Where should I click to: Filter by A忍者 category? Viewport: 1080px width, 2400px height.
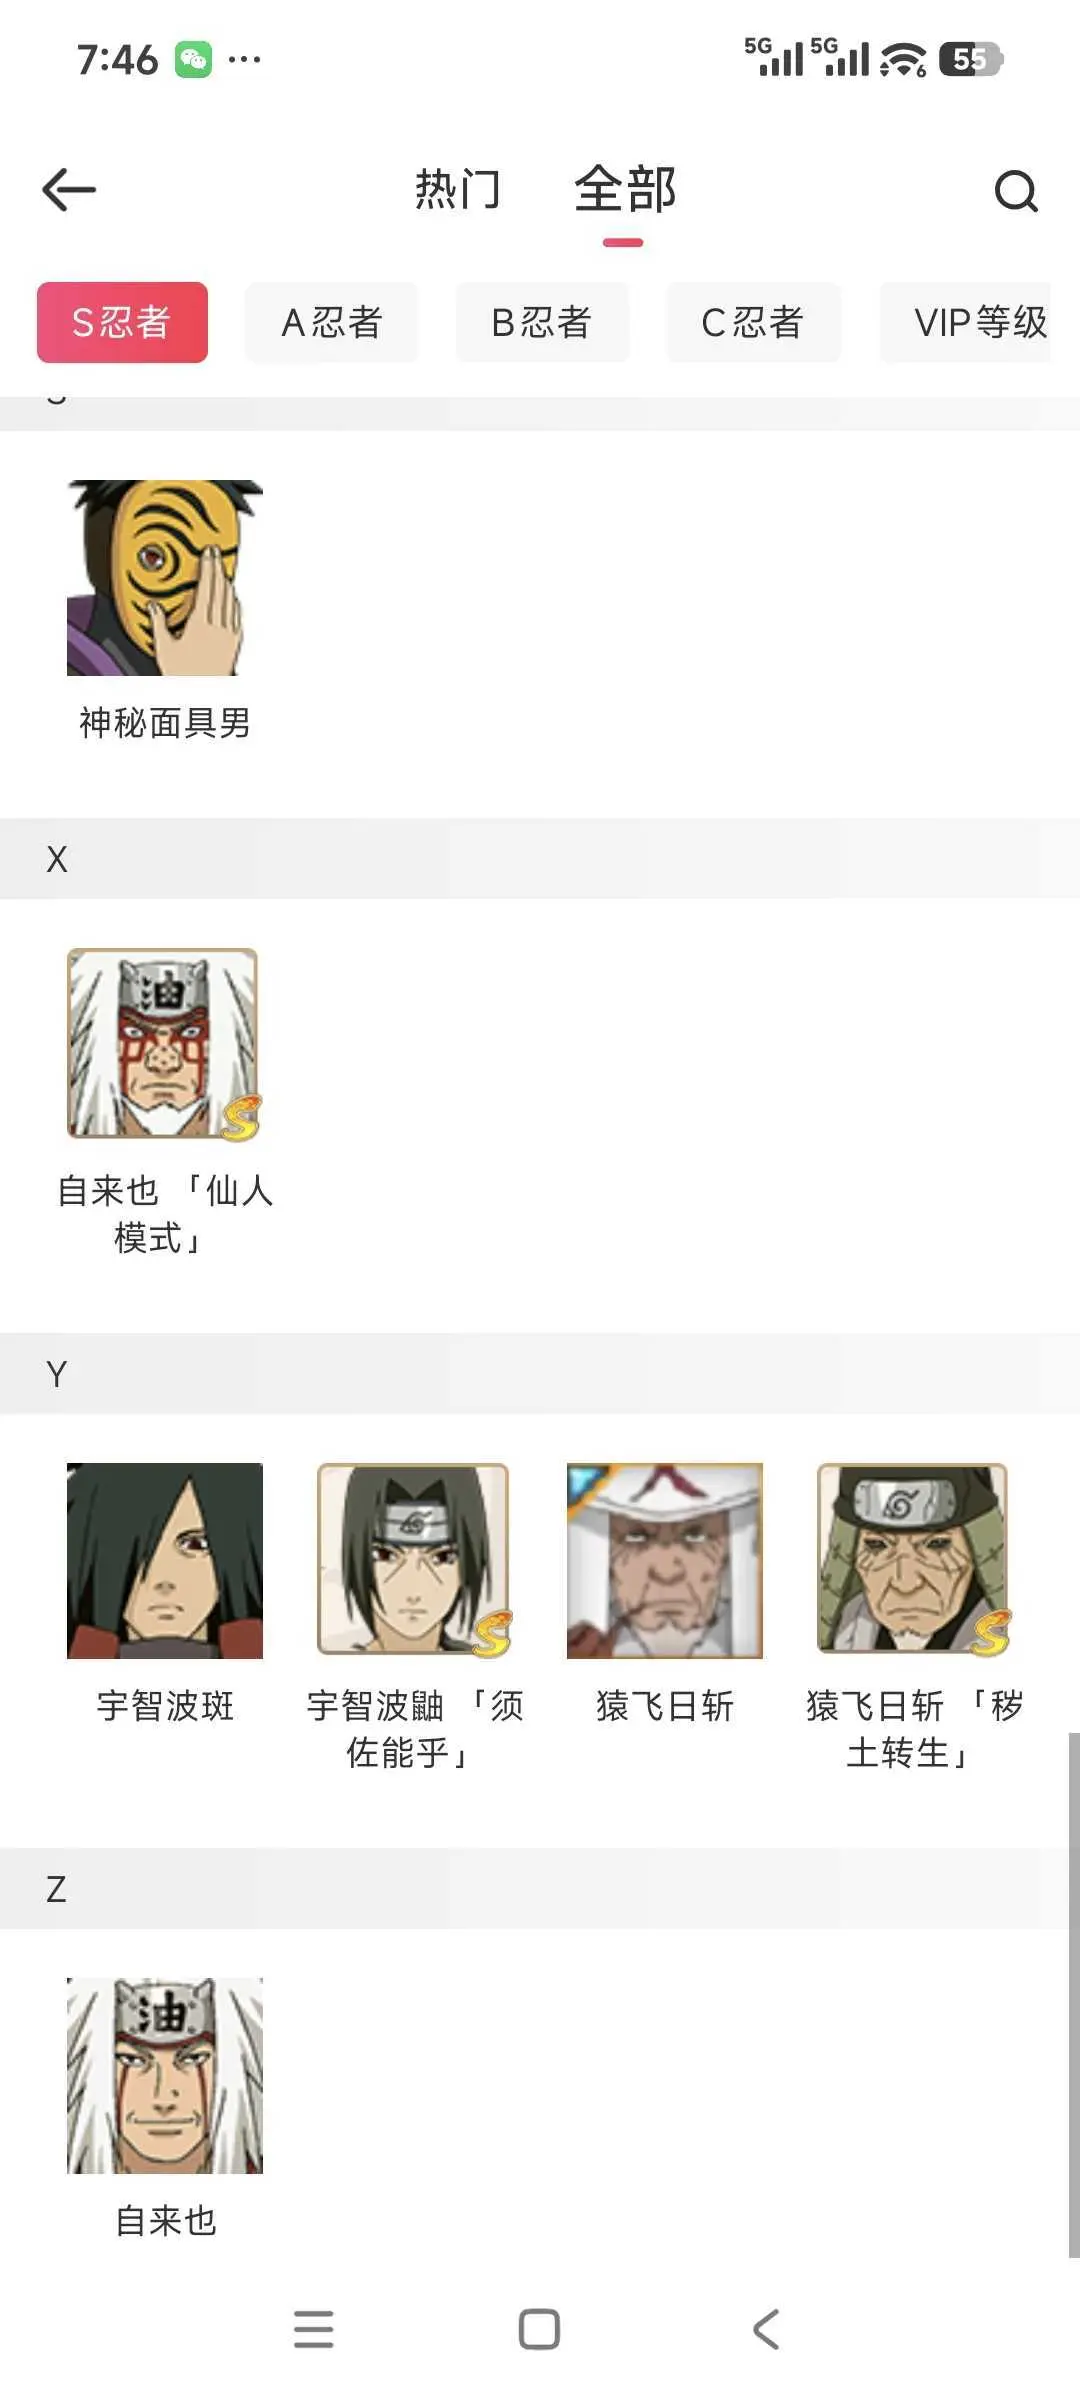tap(332, 322)
